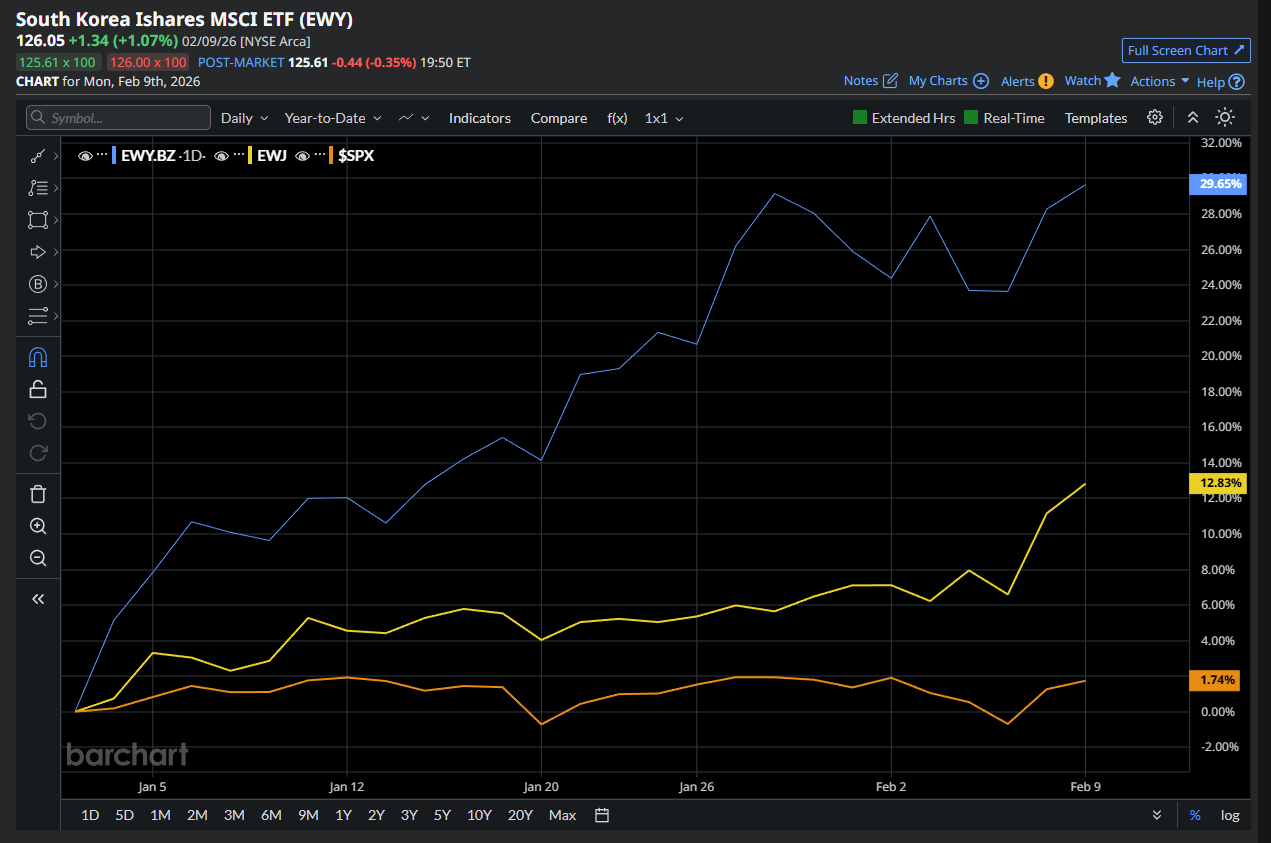Click the zoom in magnifier icon
The image size is (1271, 843).
coord(38,526)
